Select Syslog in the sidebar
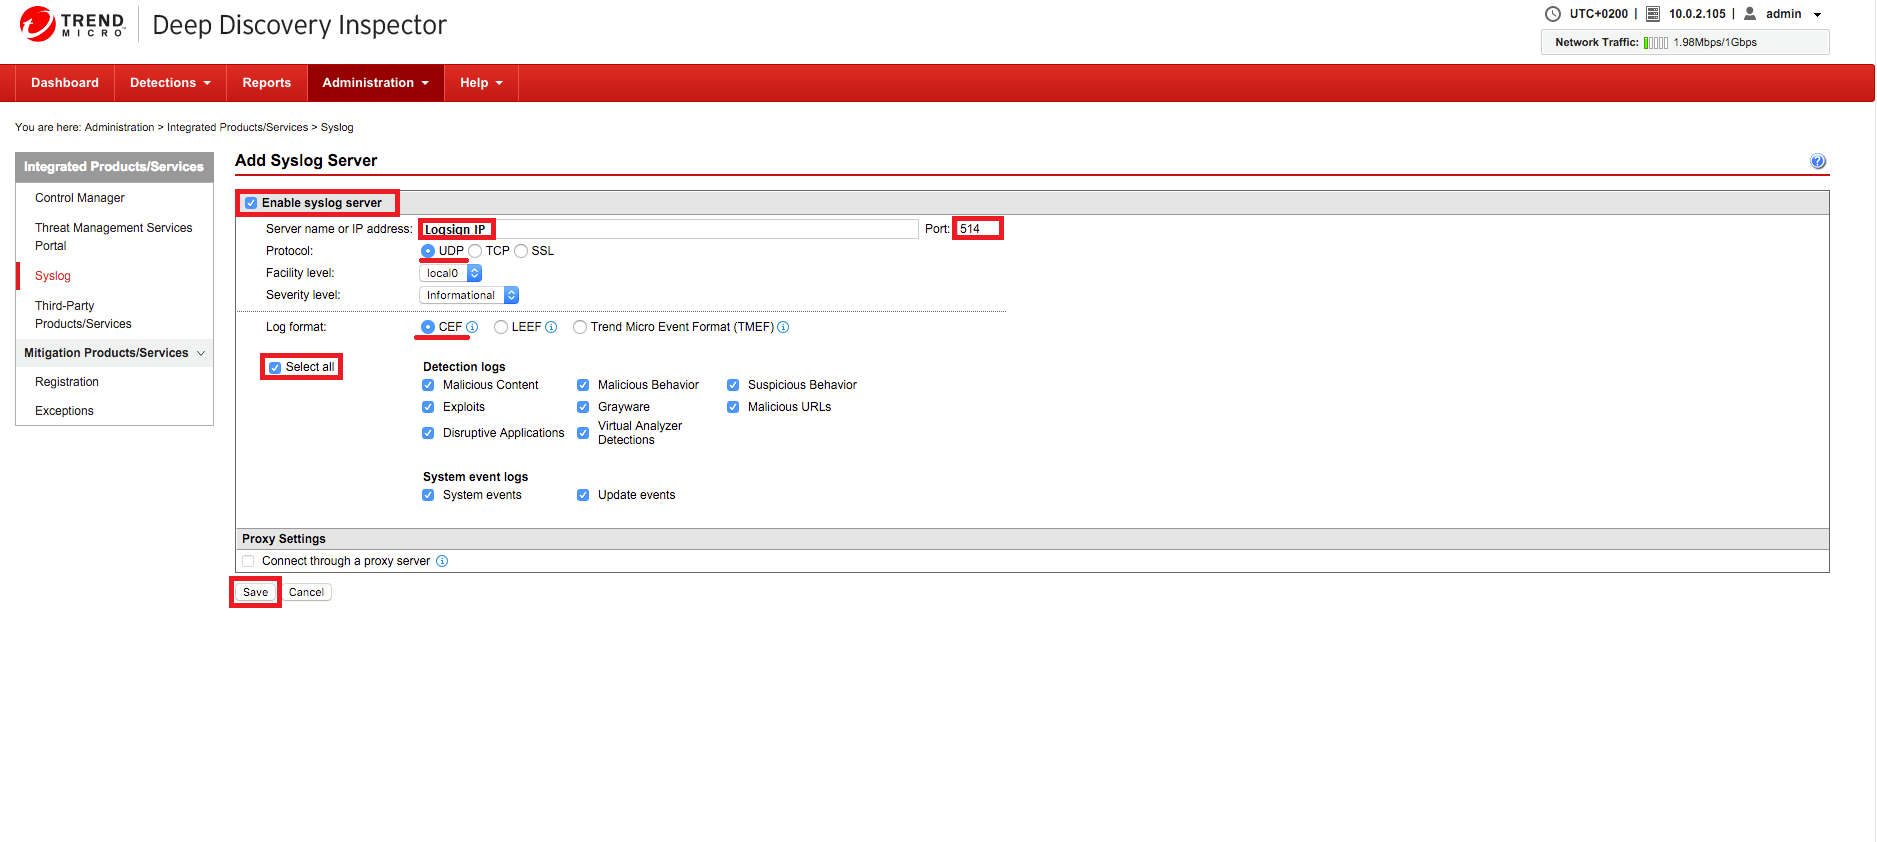Image resolution: width=1877 pixels, height=842 pixels. [53, 276]
